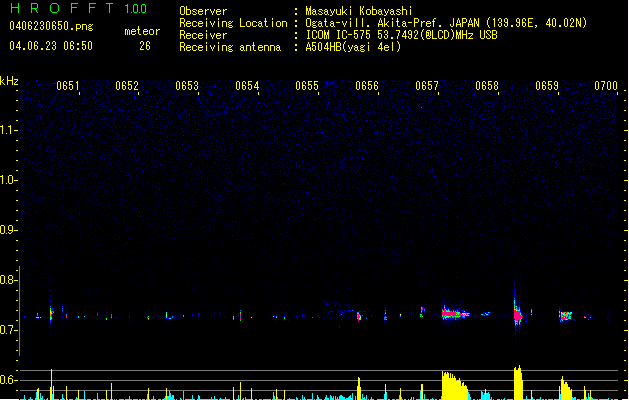Click receiver value ICOM IC-575 53.7492 MHz USB

[401, 35]
